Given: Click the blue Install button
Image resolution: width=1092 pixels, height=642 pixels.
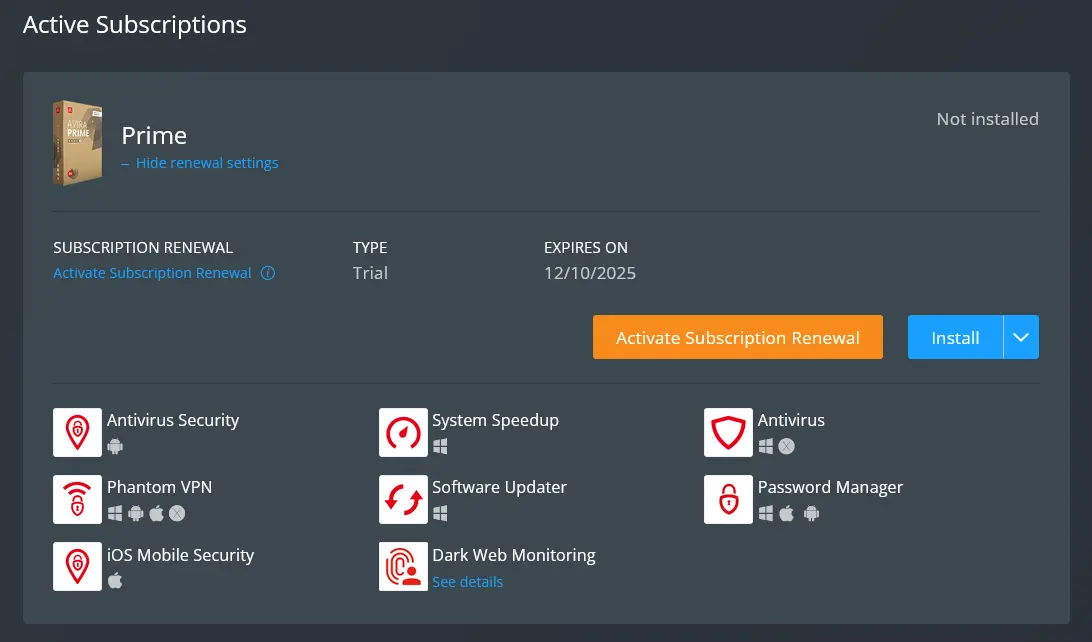Looking at the screenshot, I should pyautogui.click(x=955, y=337).
